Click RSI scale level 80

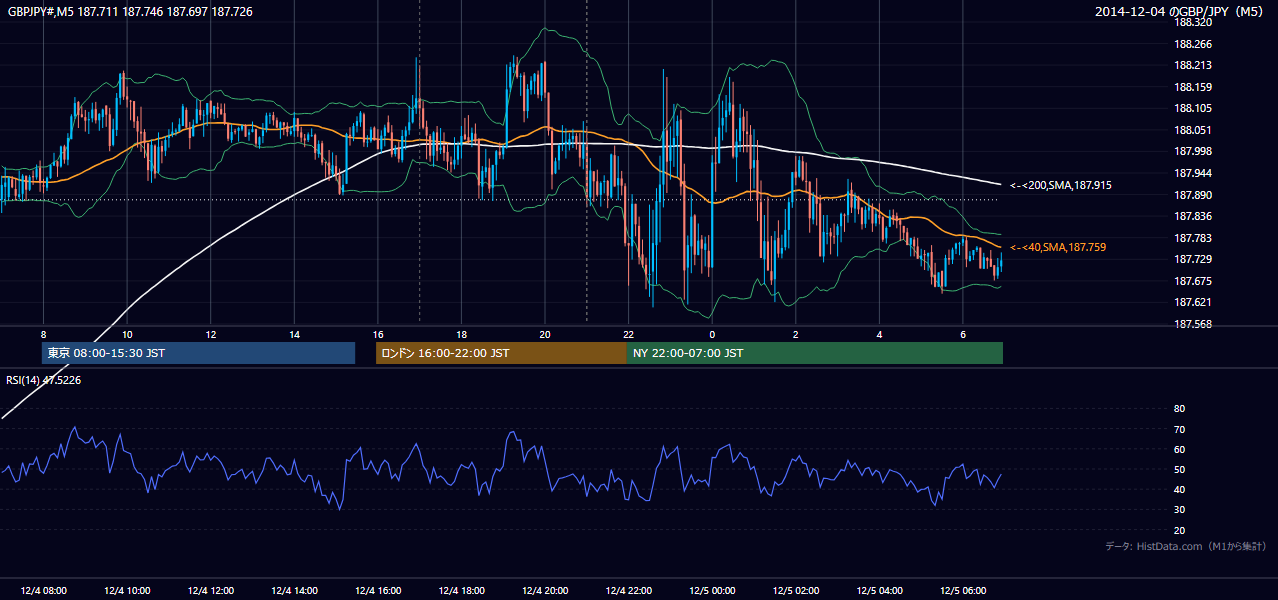point(1179,409)
